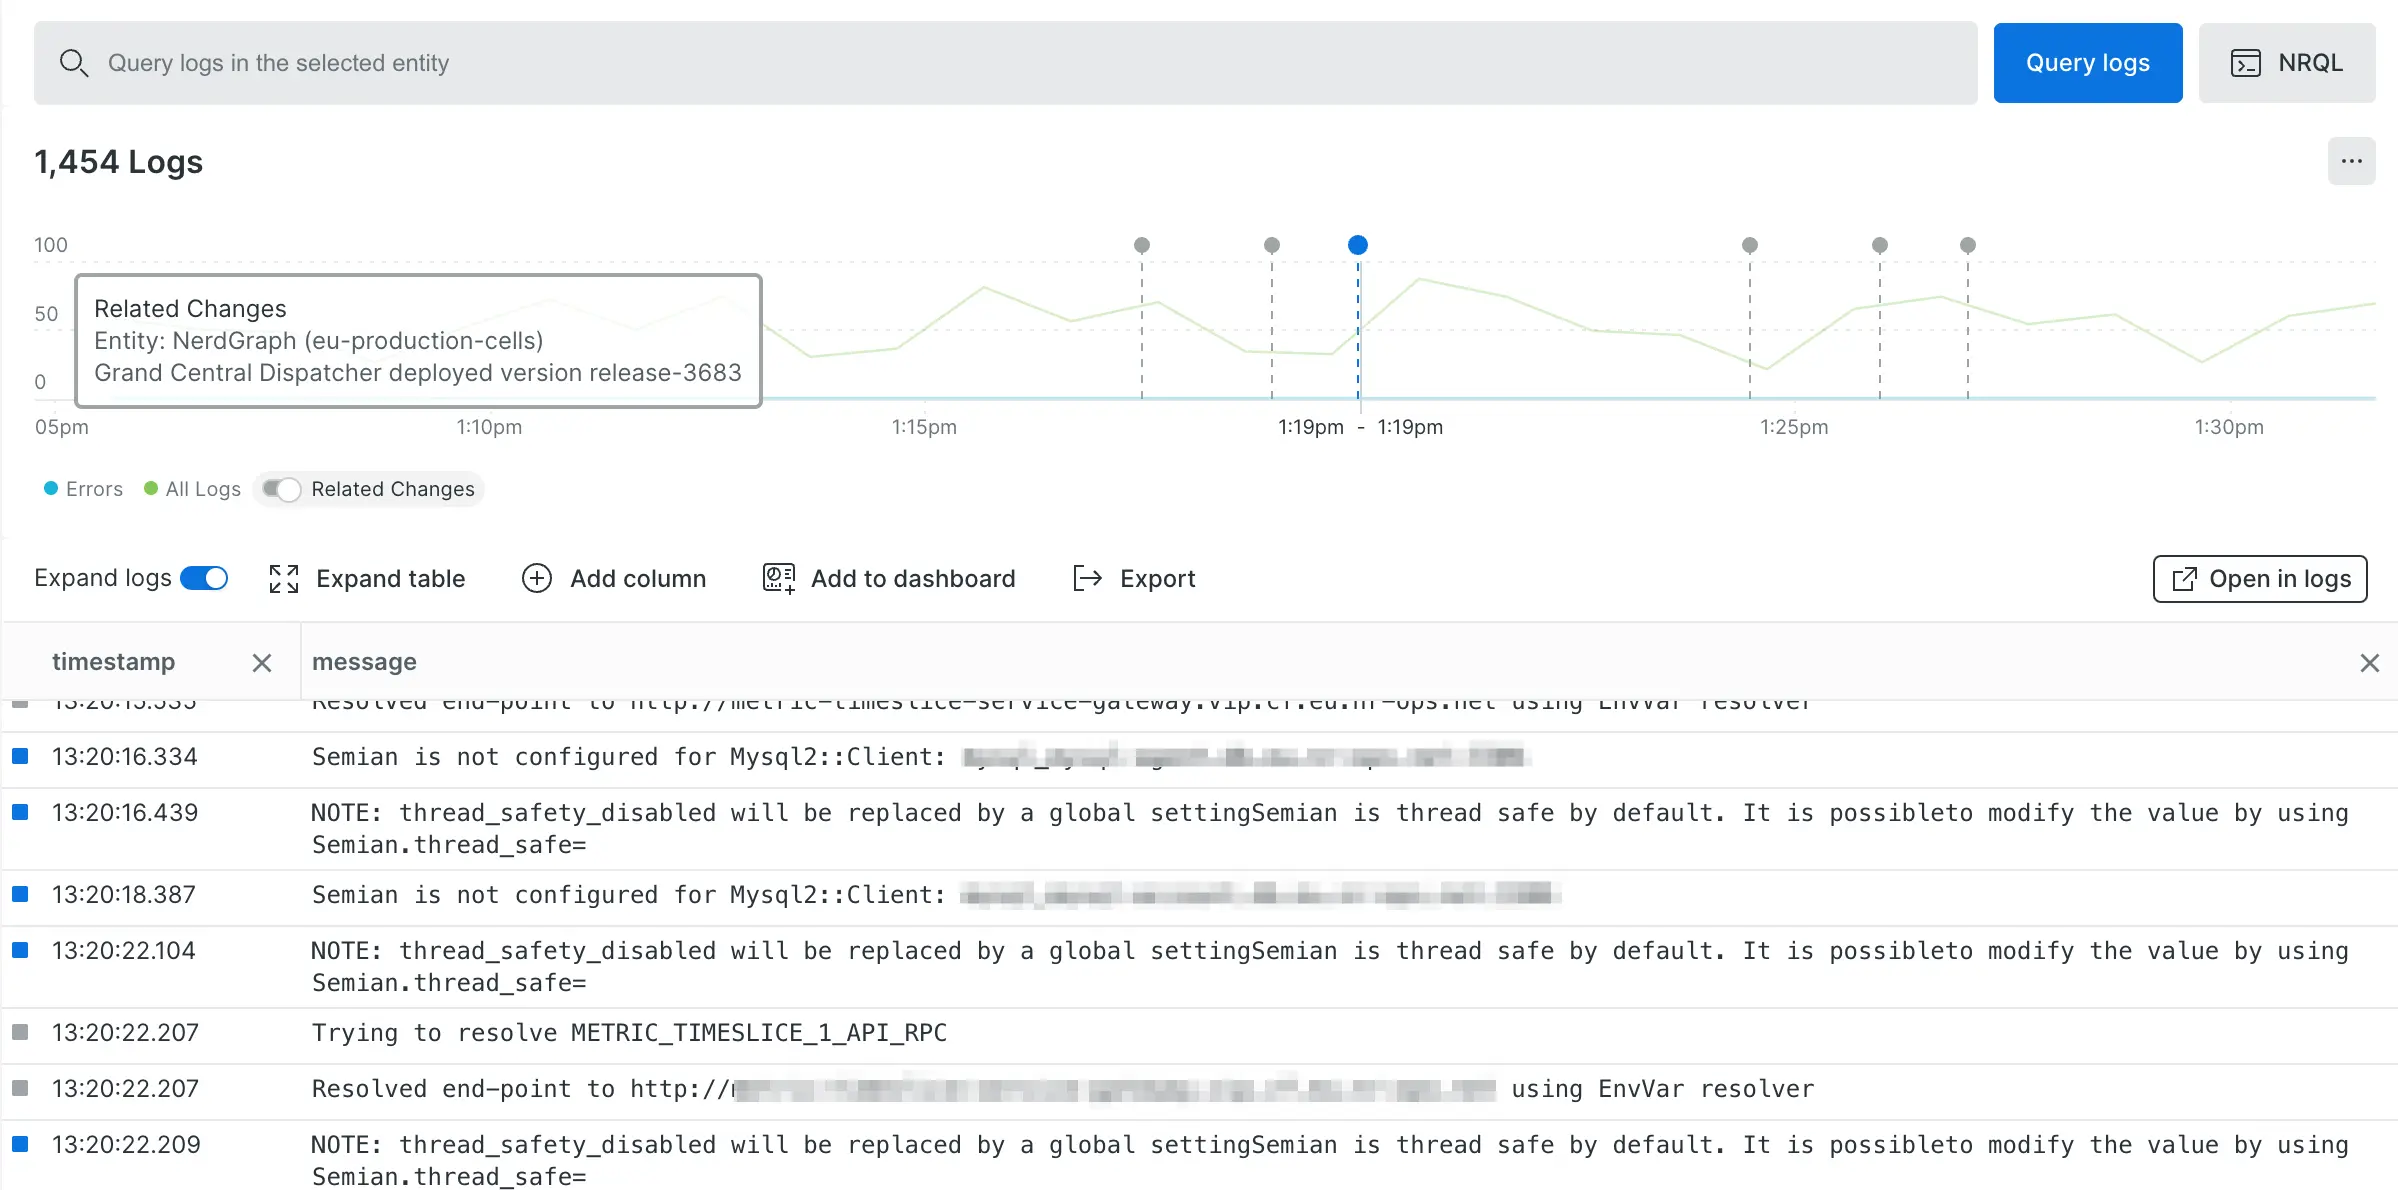2398x1190 pixels.
Task: Click the Open in logs button
Action: click(x=2260, y=579)
